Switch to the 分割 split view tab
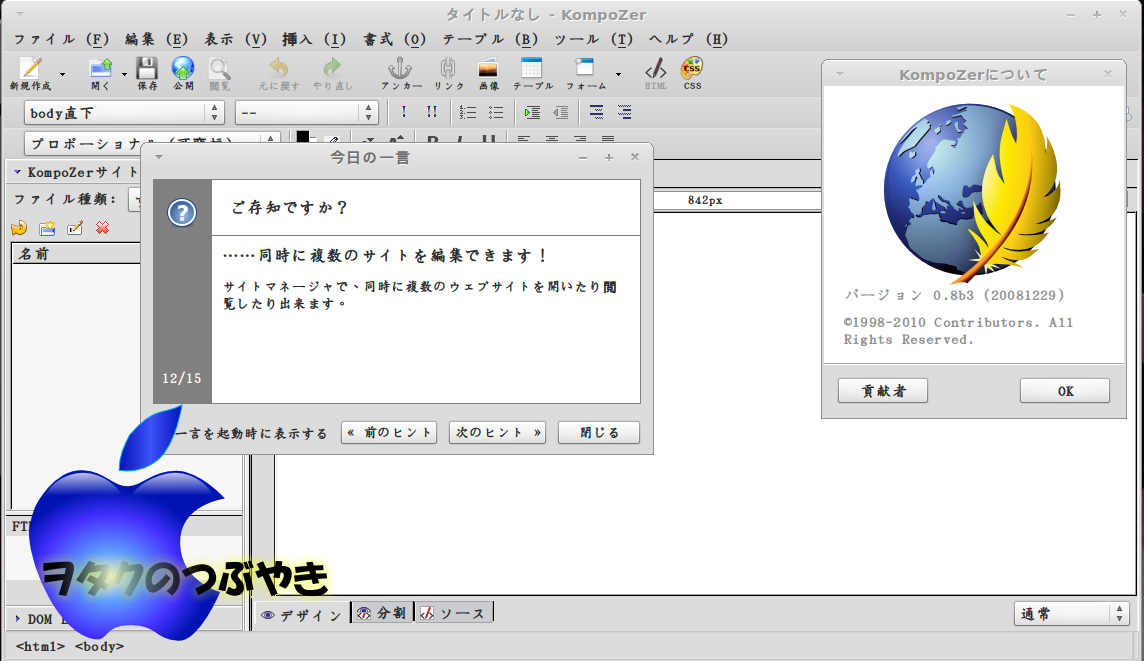 [x=382, y=613]
